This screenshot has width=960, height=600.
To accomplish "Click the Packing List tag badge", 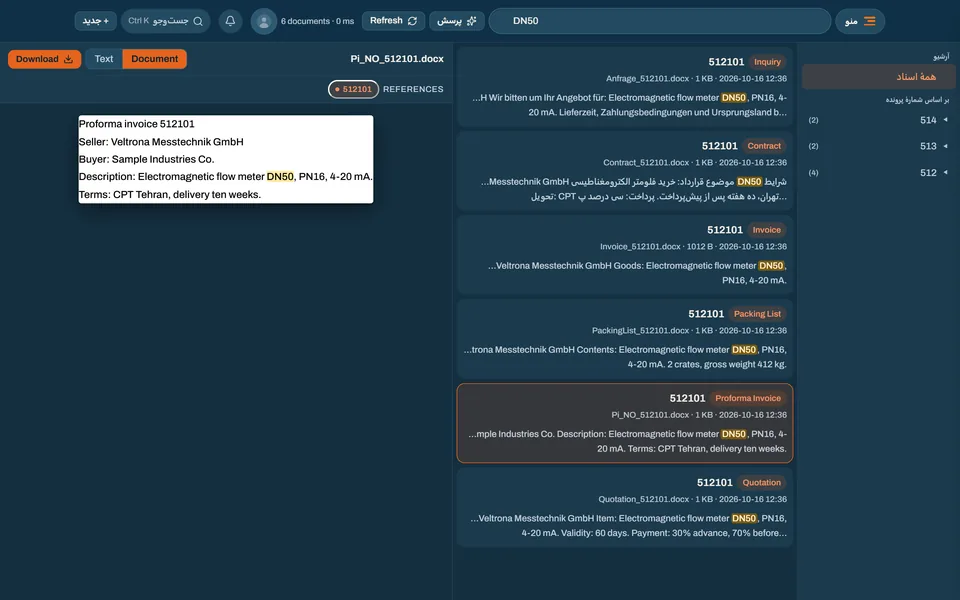I will click(757, 314).
